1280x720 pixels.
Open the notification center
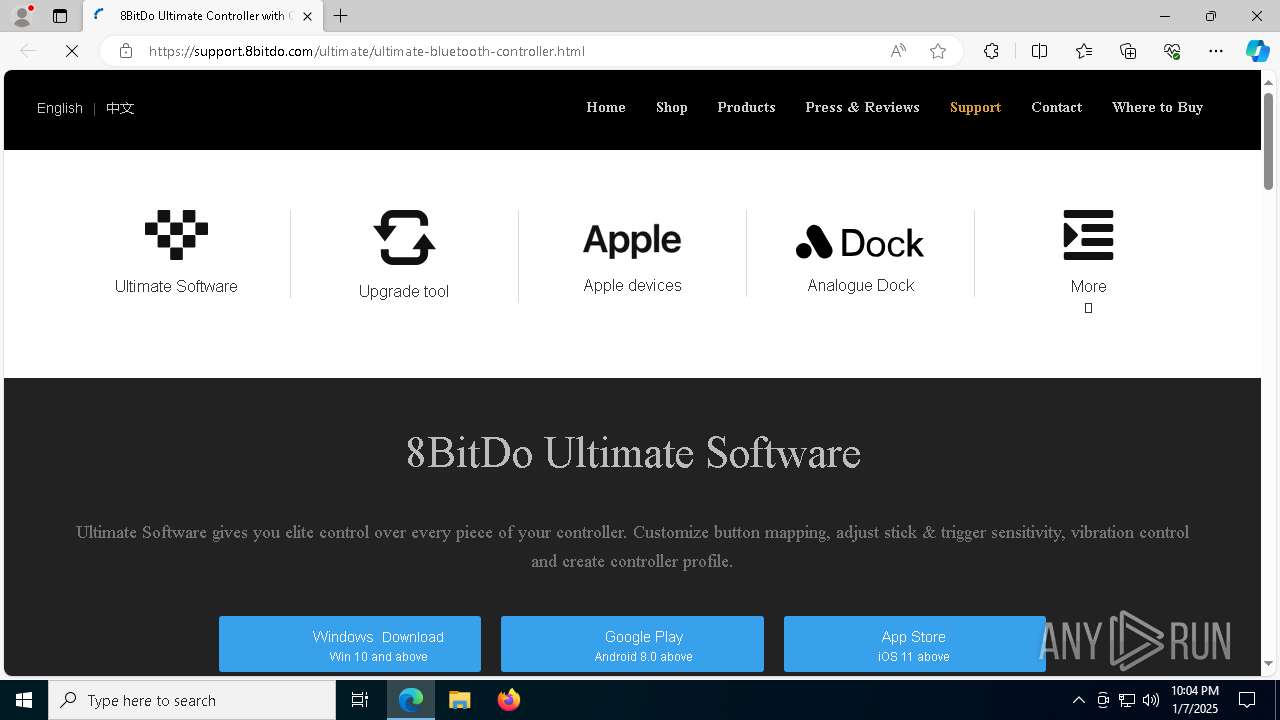(x=1247, y=700)
